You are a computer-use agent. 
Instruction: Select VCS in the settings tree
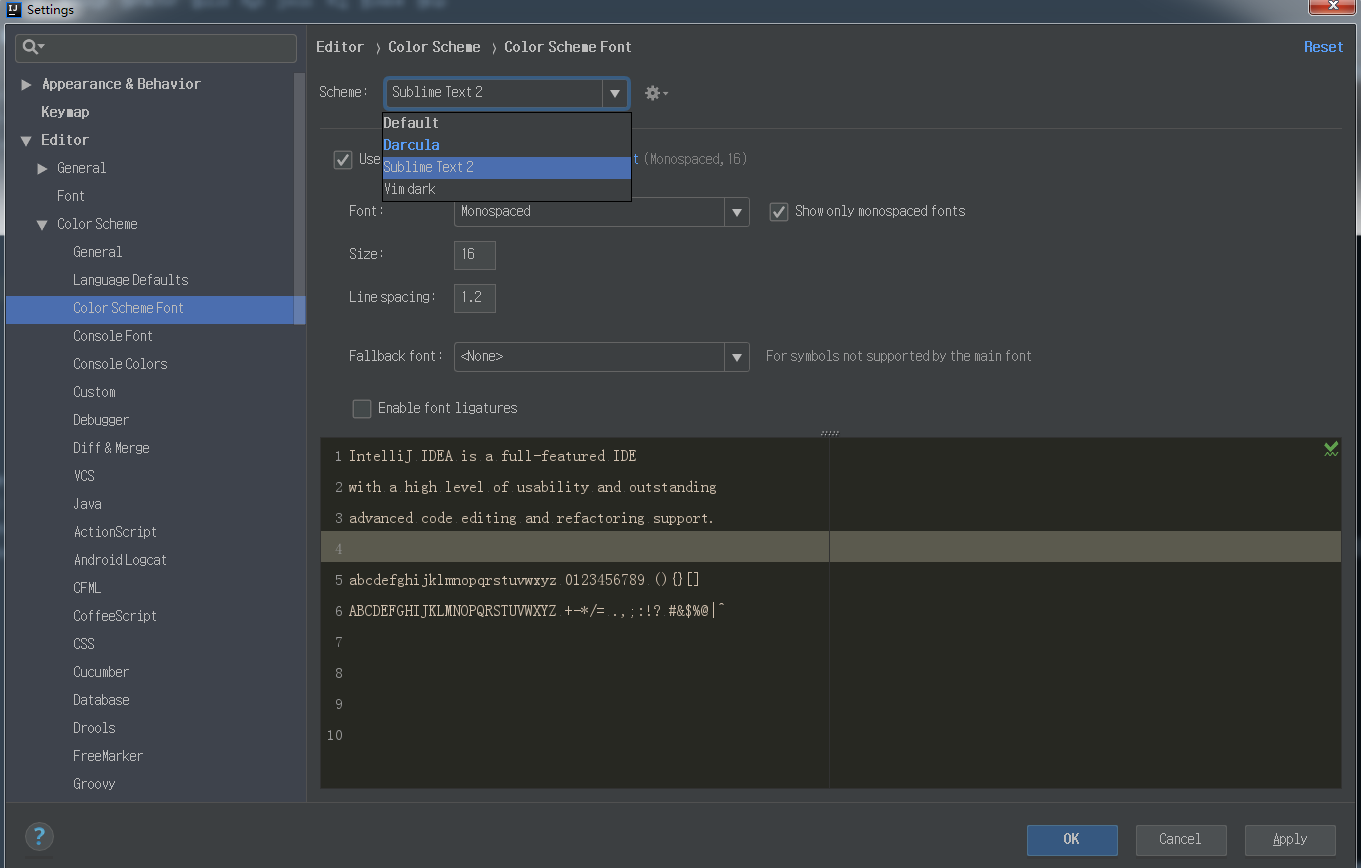84,476
